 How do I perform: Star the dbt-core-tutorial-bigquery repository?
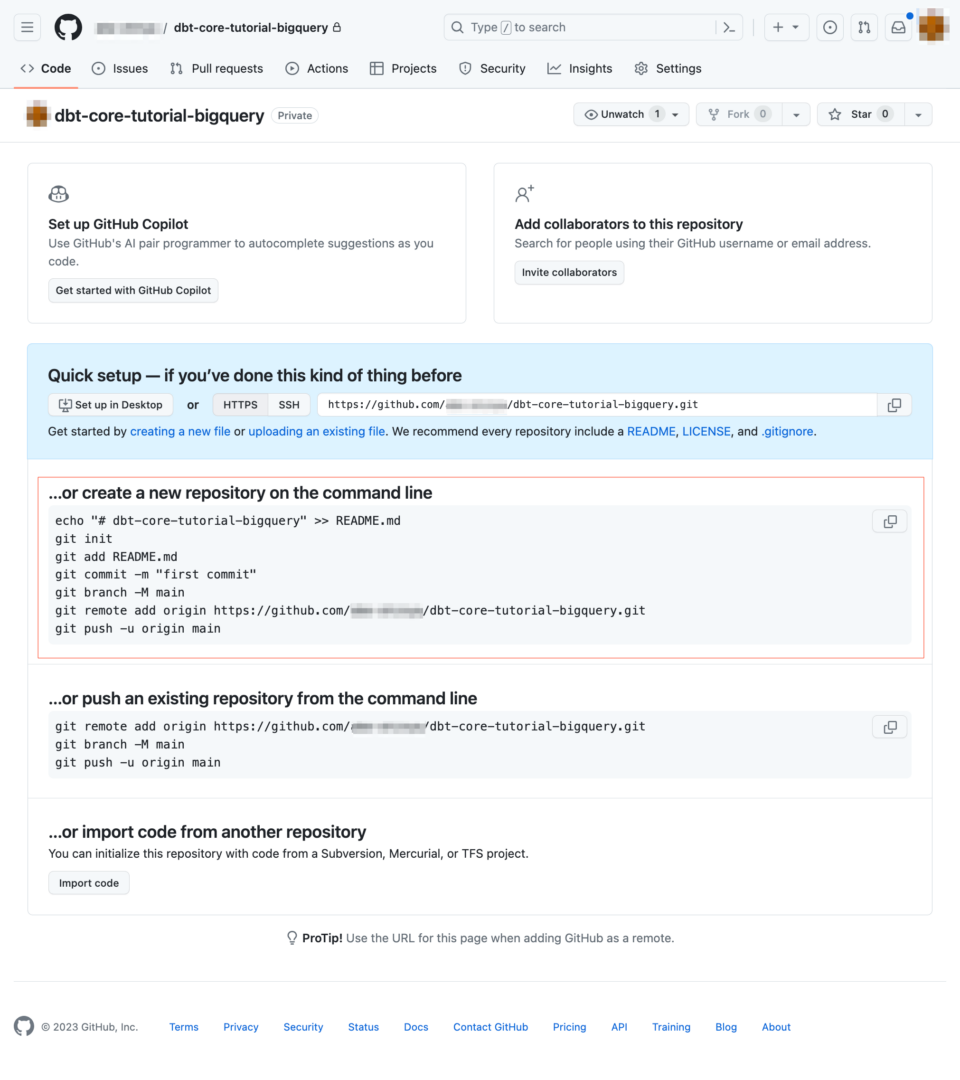tap(862, 114)
